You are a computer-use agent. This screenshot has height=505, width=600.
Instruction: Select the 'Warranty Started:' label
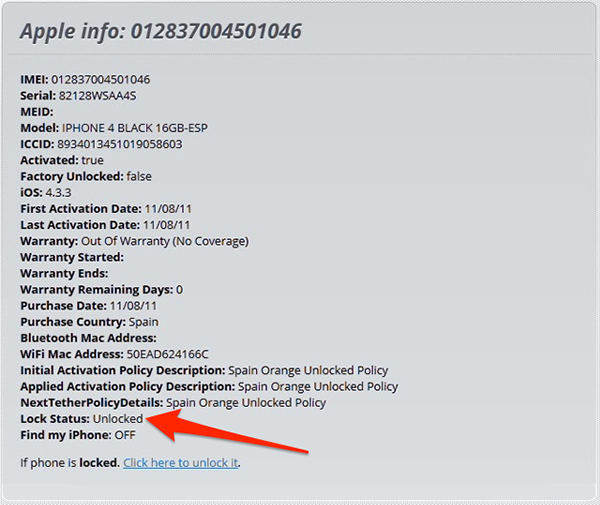coord(72,257)
